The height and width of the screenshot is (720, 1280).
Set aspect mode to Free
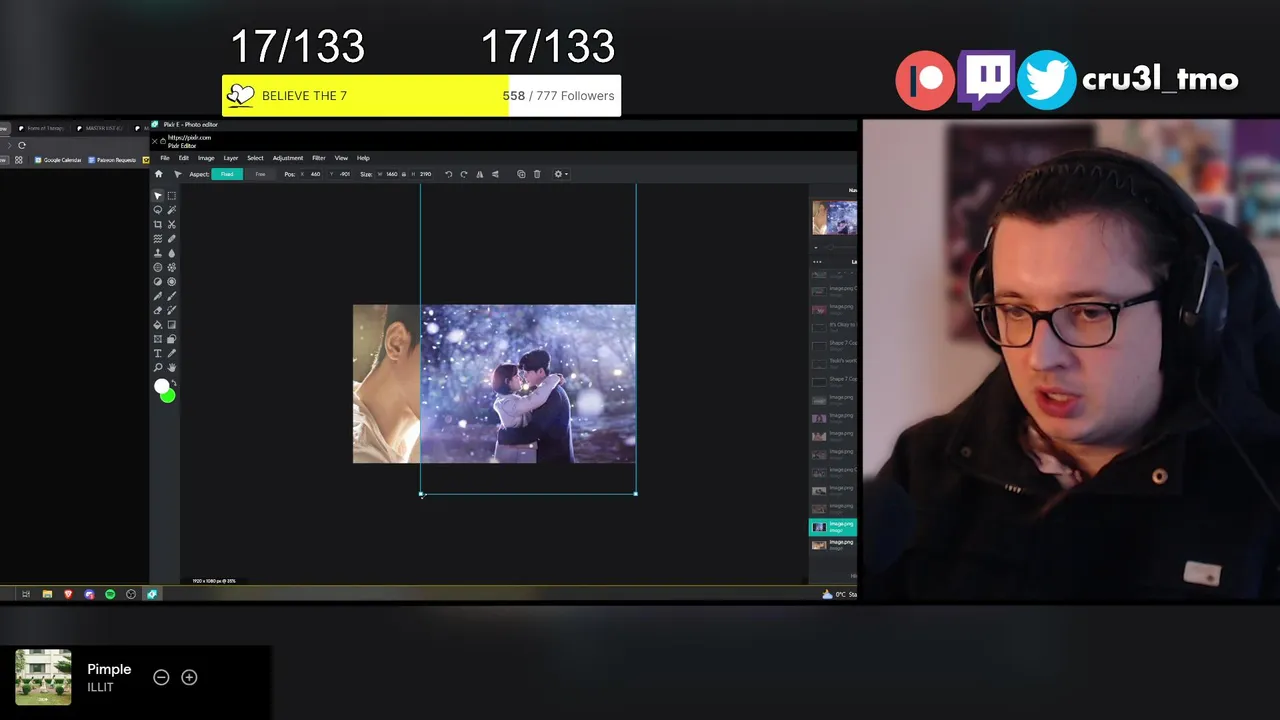[260, 174]
